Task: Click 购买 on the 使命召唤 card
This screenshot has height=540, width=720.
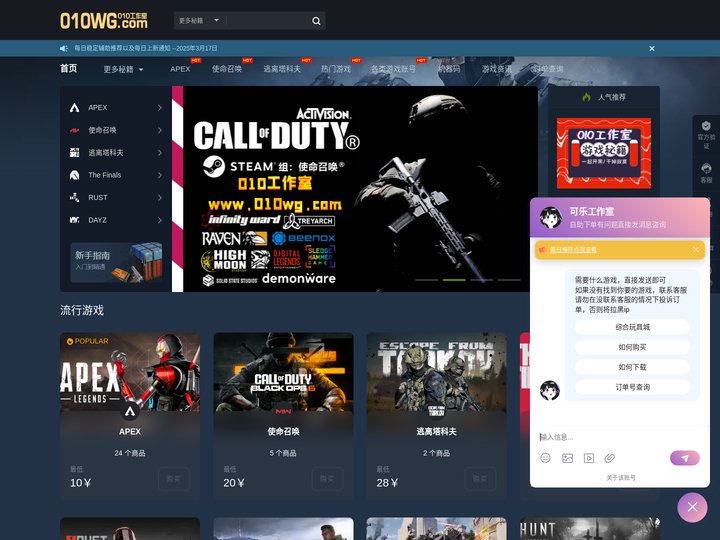Action: [x=327, y=479]
